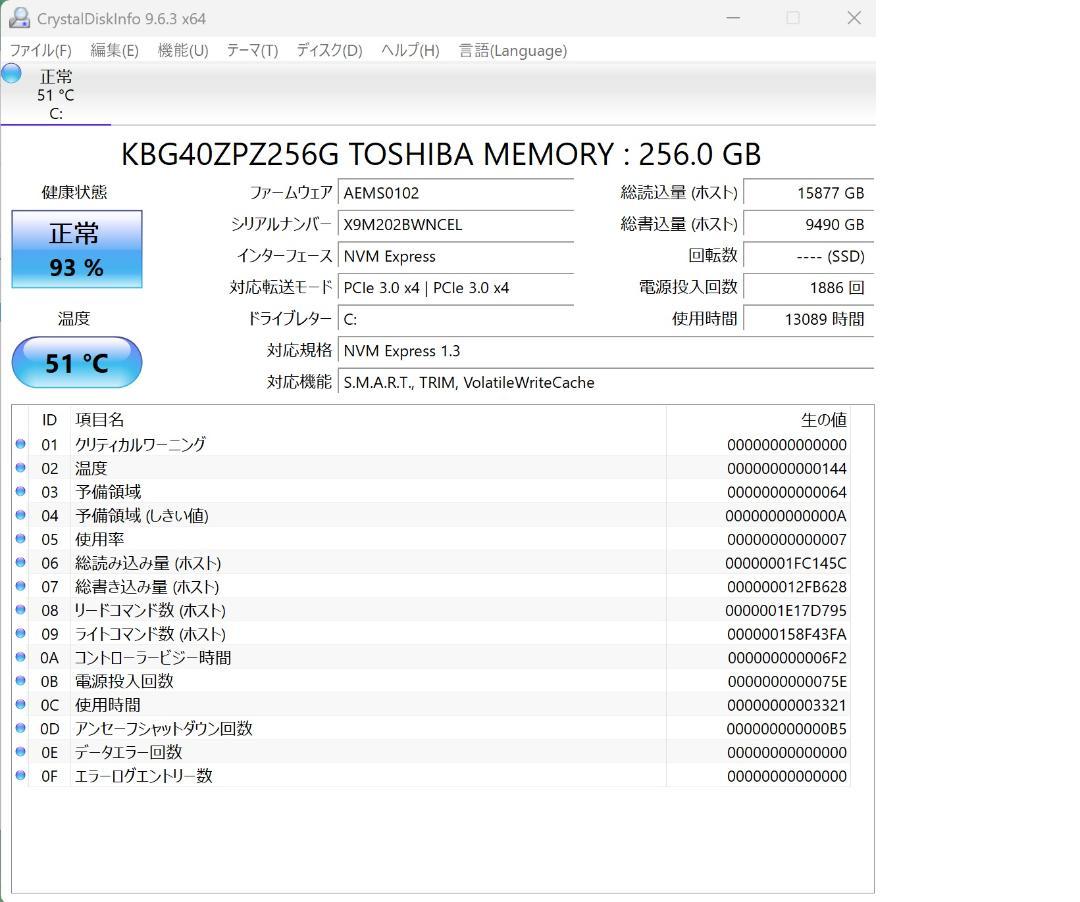Click status dot for row 0F エラーログエントリー数
Image resolution: width=1080 pixels, height=902 pixels.
(21, 775)
